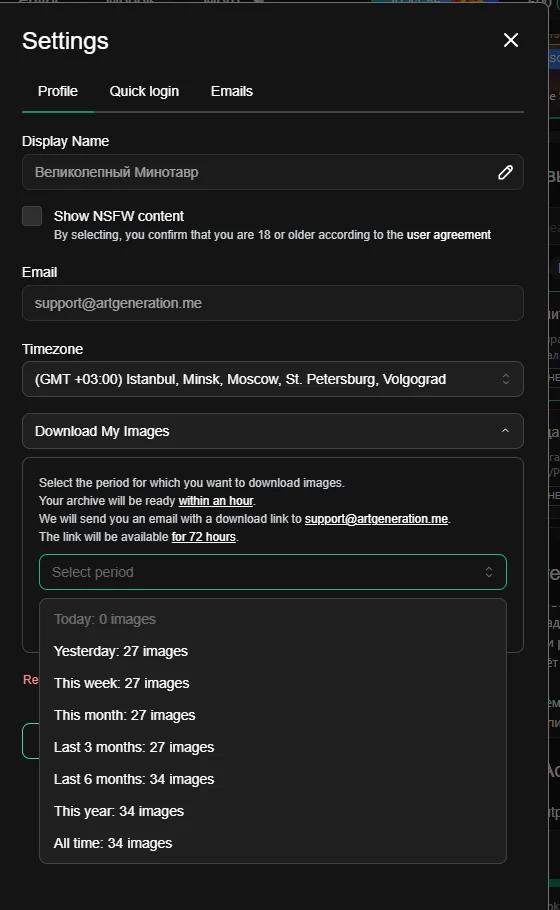This screenshot has width=560, height=910.
Task: Switch to the Quick login tab
Action: click(144, 91)
